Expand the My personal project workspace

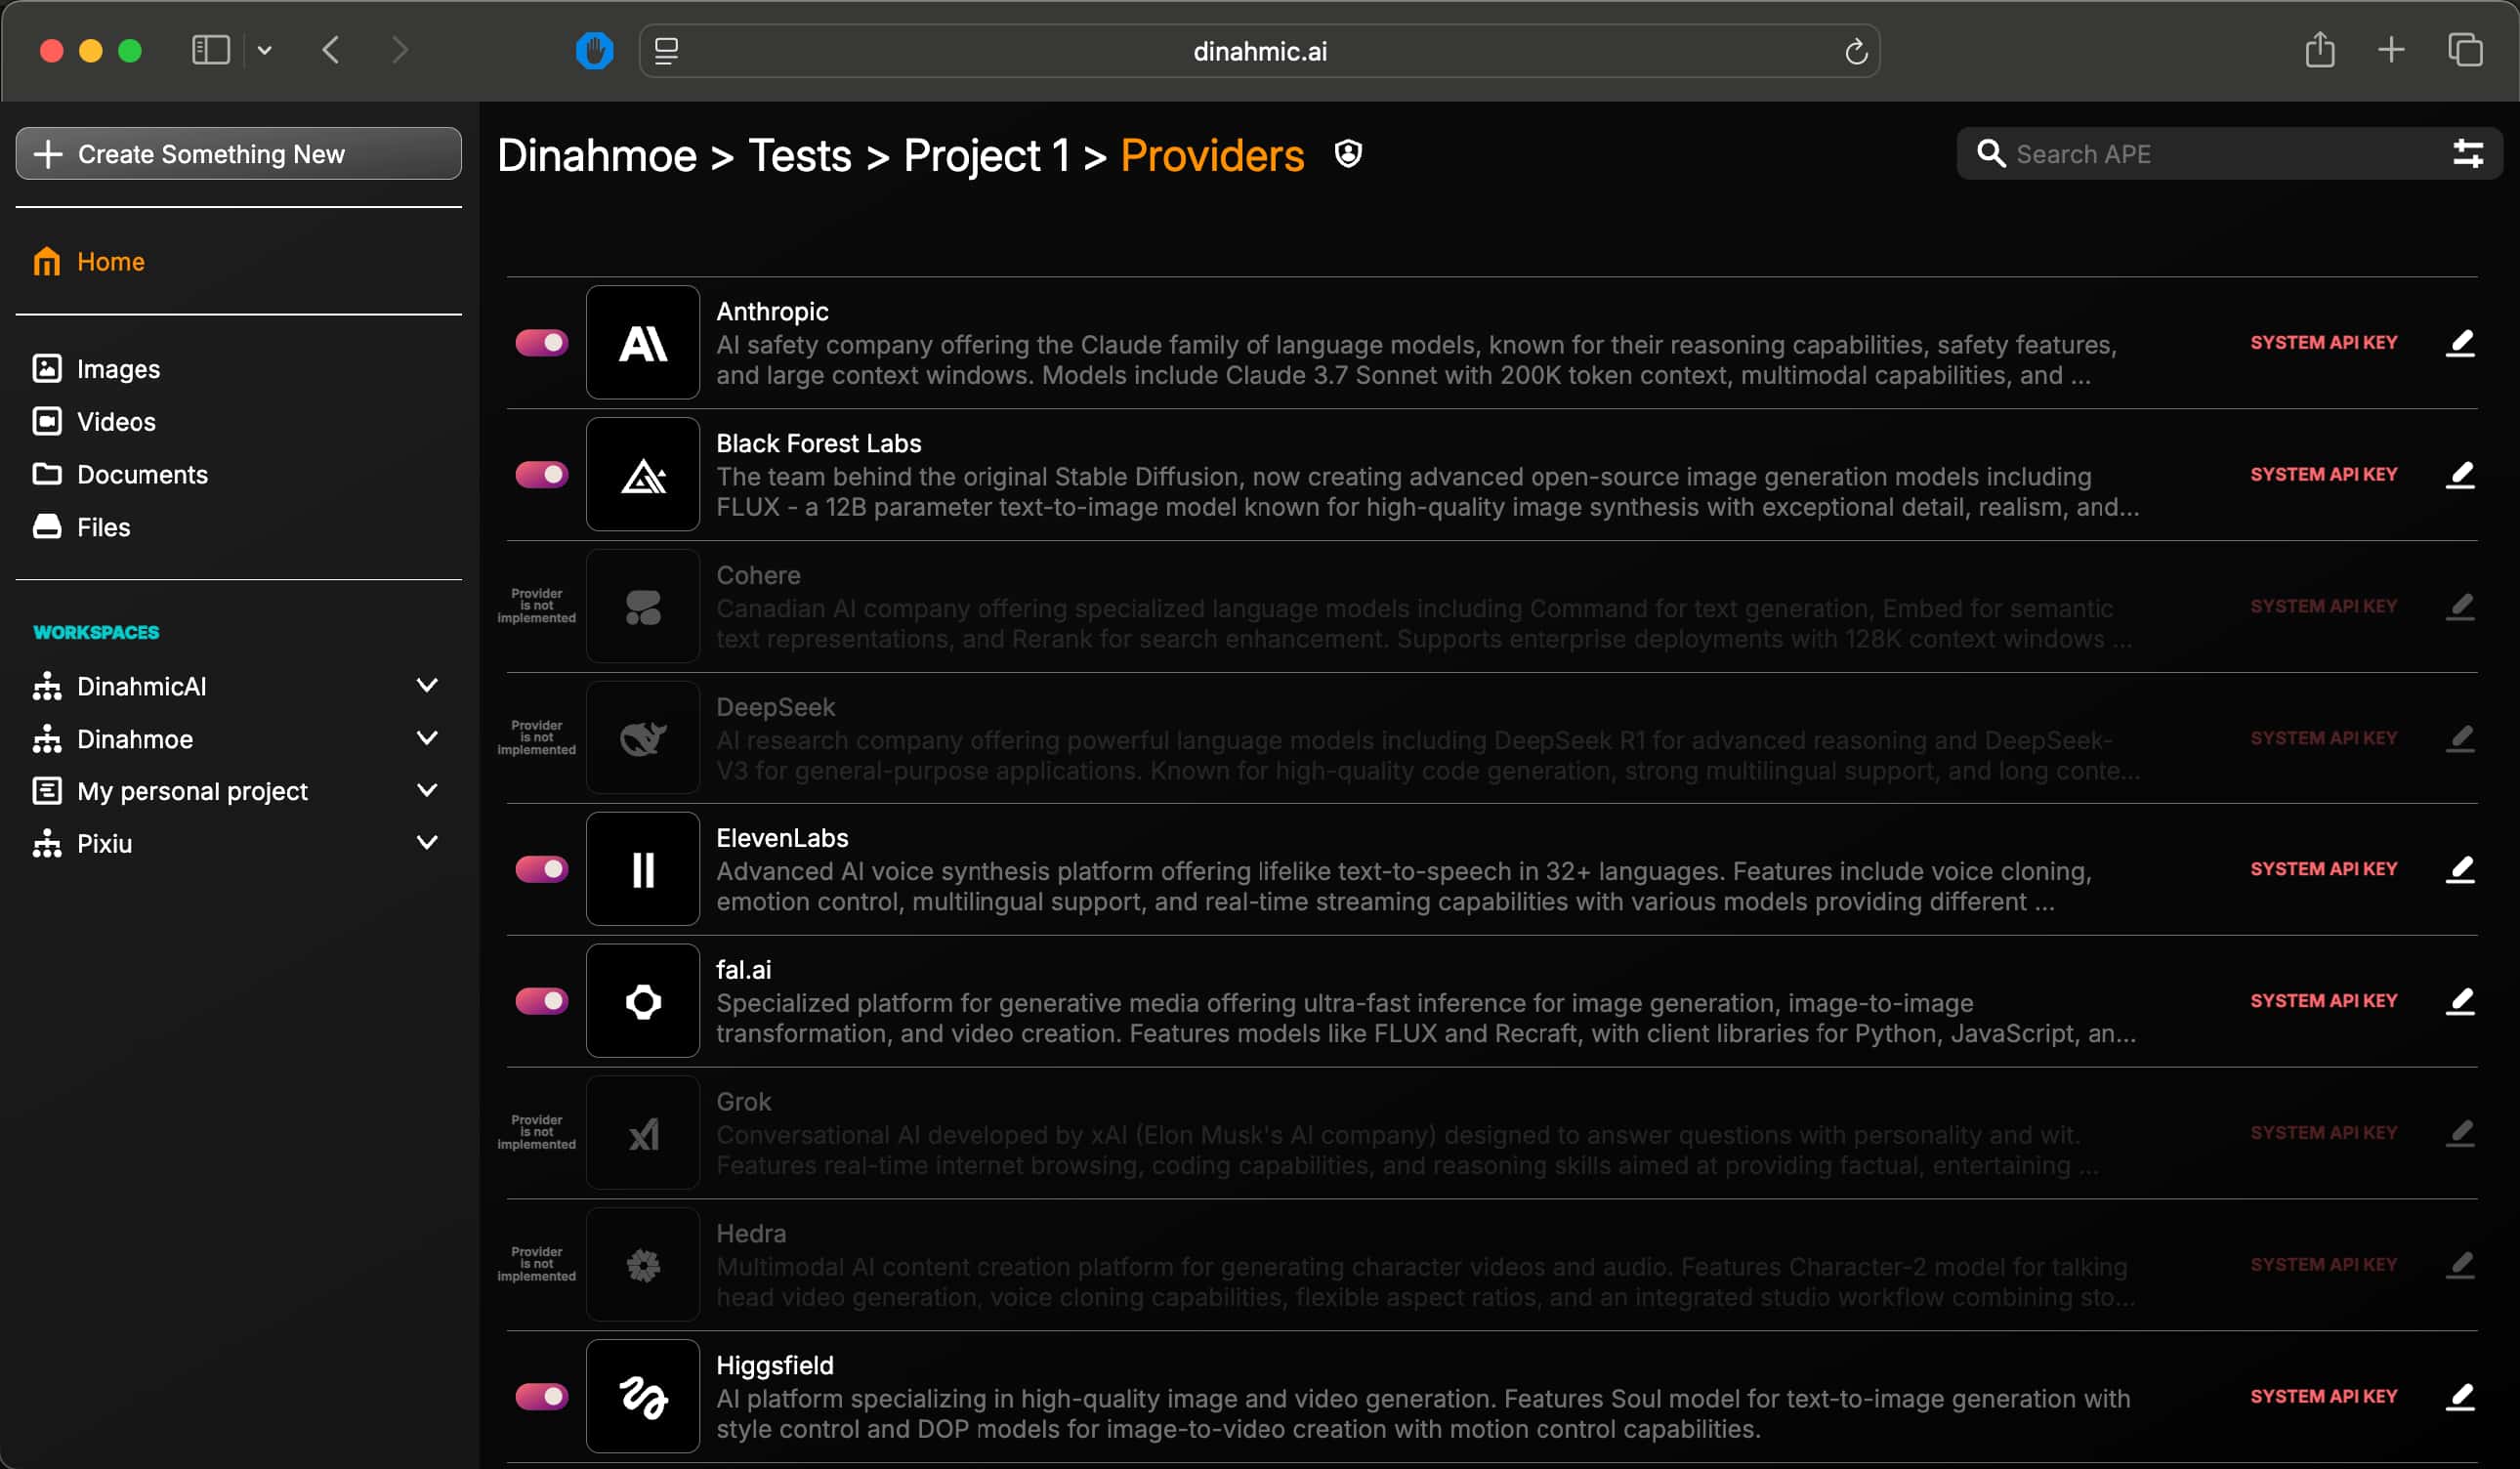coord(427,791)
